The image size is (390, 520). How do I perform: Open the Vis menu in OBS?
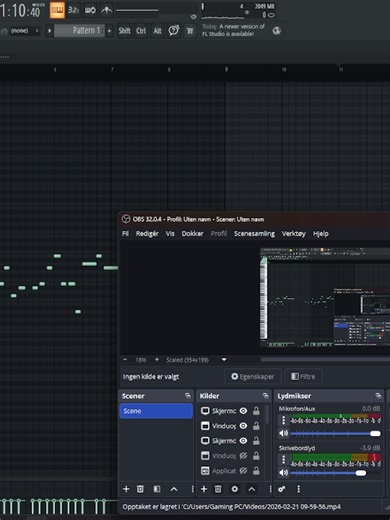click(170, 234)
